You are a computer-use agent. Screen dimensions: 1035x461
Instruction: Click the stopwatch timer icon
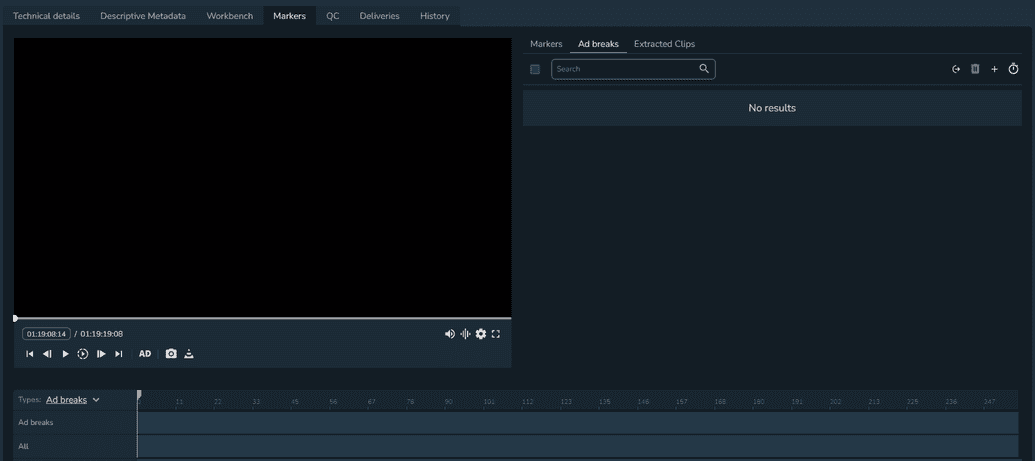[1014, 69]
